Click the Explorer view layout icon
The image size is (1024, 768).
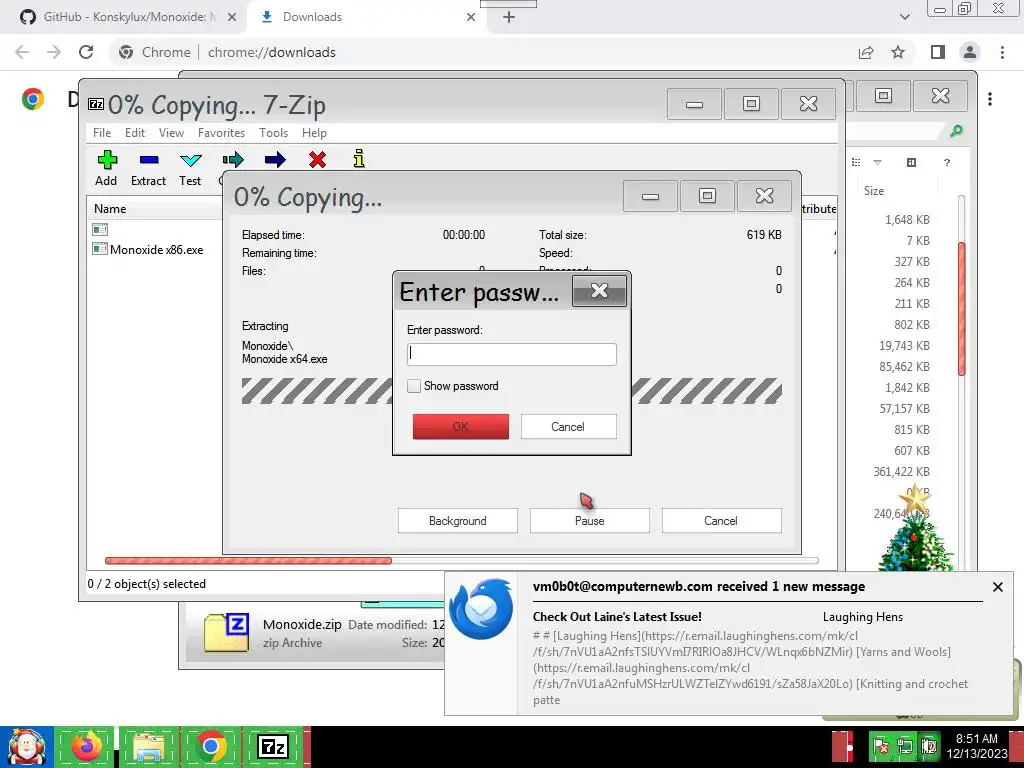856,163
